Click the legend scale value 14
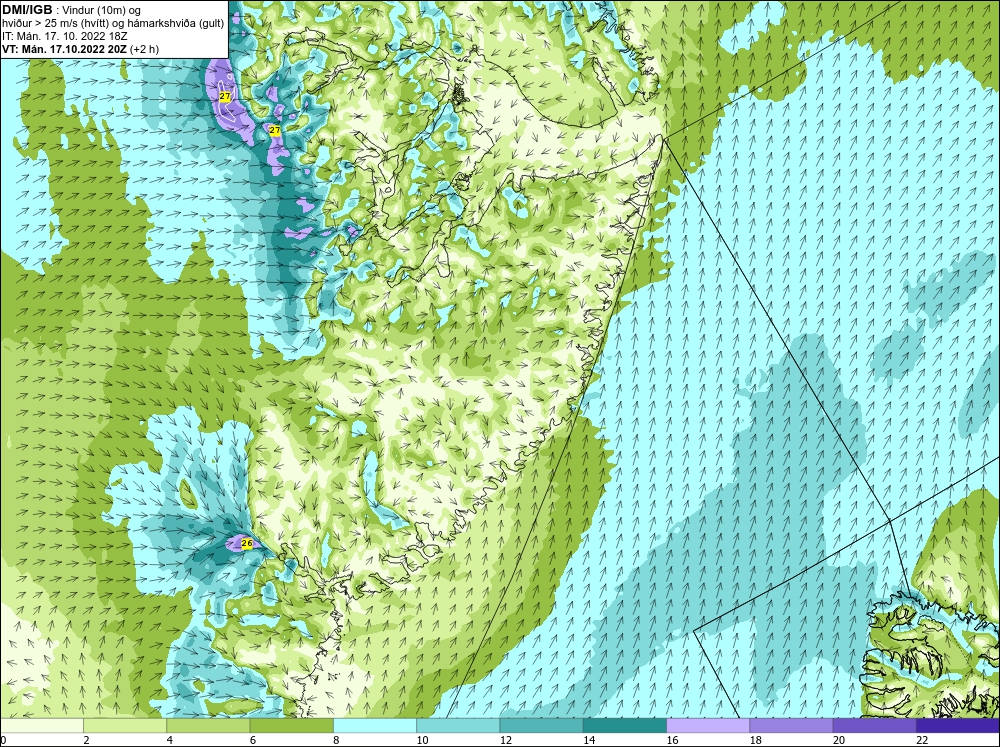The image size is (1000, 747). (x=589, y=740)
